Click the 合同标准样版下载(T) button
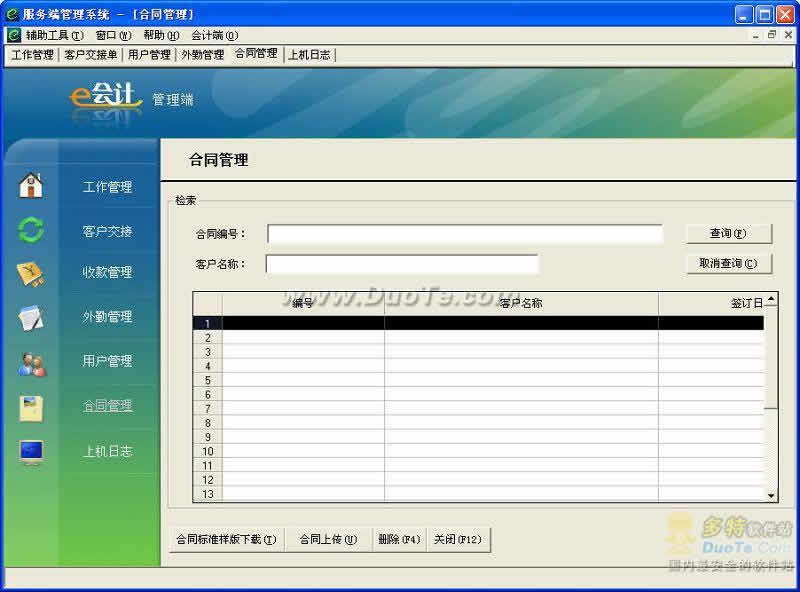800x592 pixels. pyautogui.click(x=226, y=539)
